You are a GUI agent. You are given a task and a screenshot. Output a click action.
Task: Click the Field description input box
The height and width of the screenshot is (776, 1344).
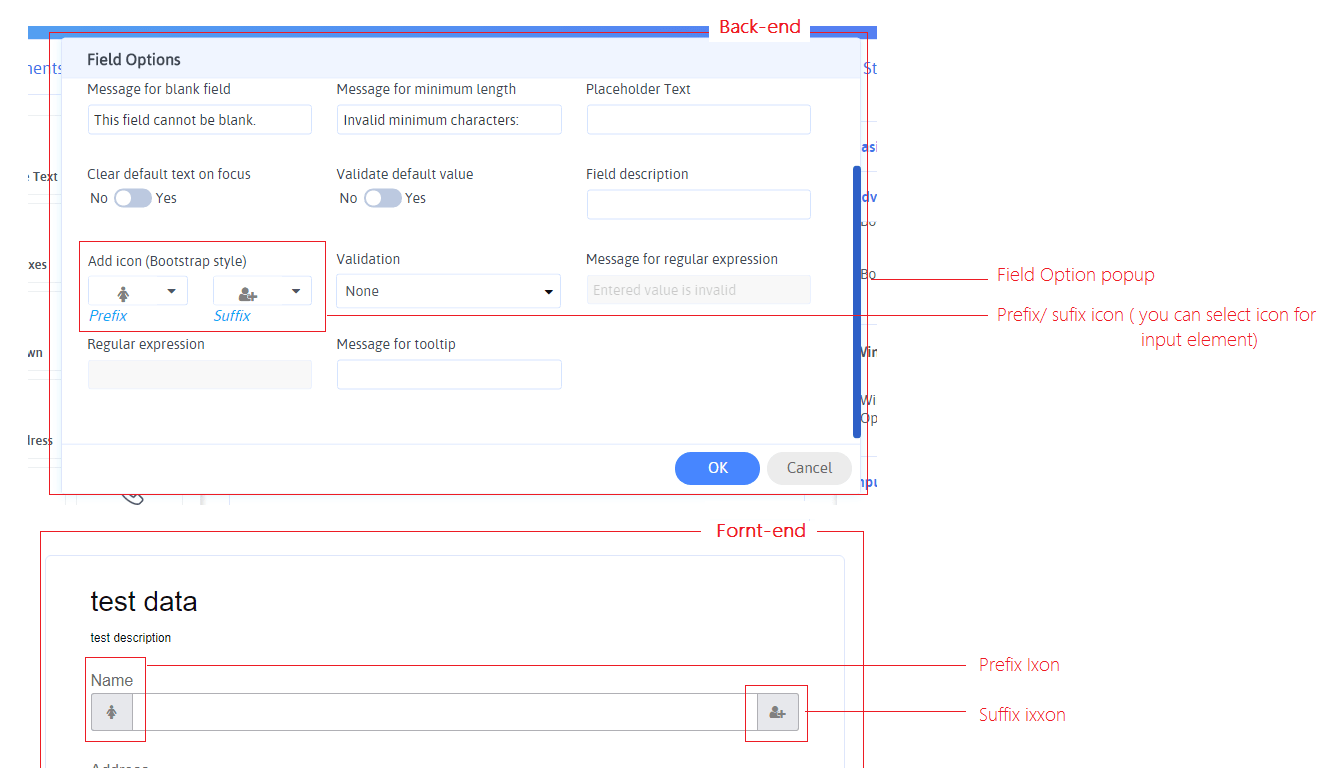coord(698,204)
